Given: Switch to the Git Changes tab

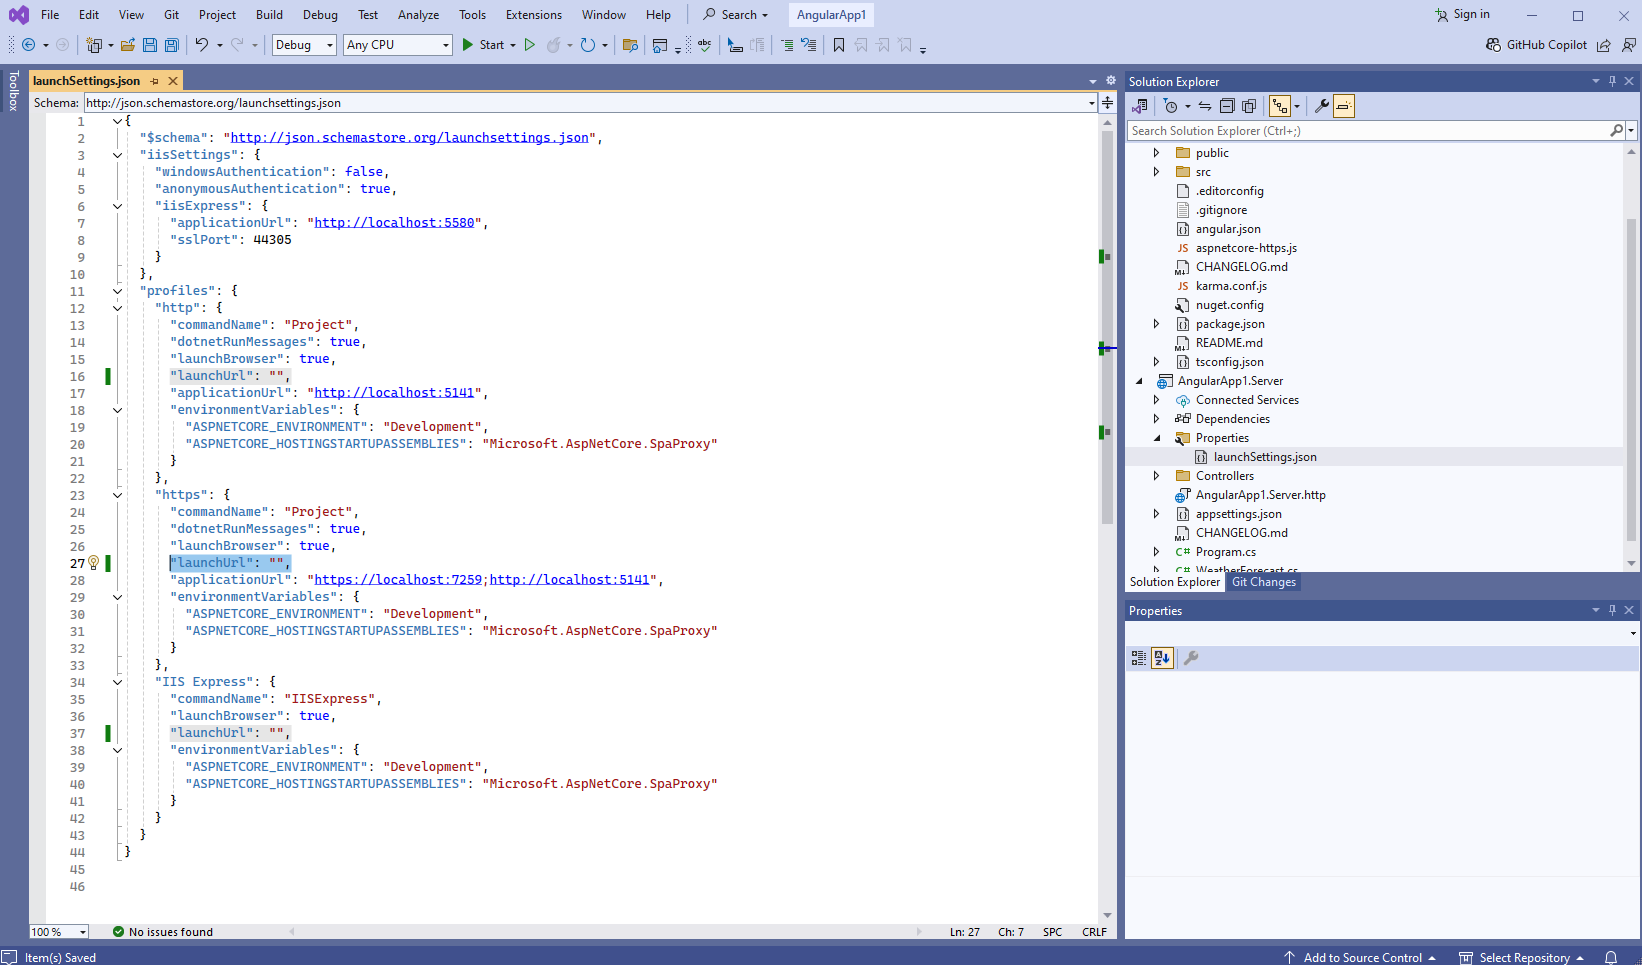Looking at the screenshot, I should [1263, 582].
